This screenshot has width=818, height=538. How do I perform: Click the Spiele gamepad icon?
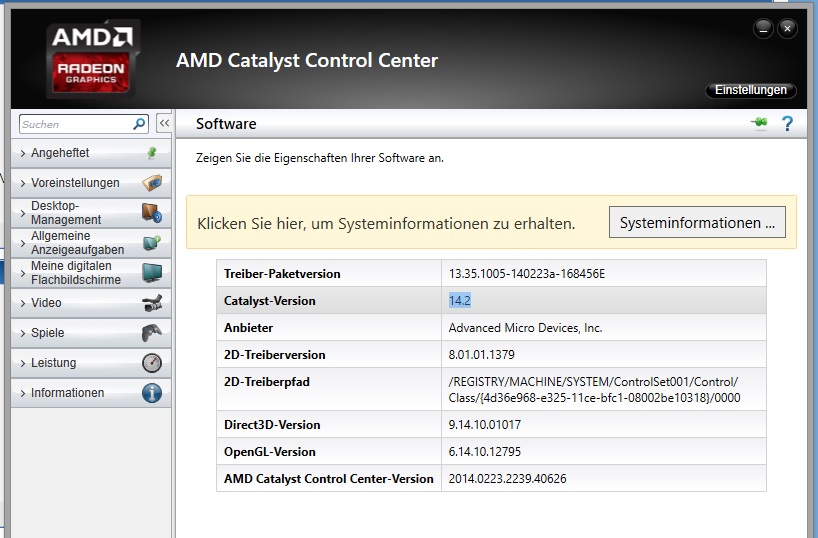pos(152,333)
